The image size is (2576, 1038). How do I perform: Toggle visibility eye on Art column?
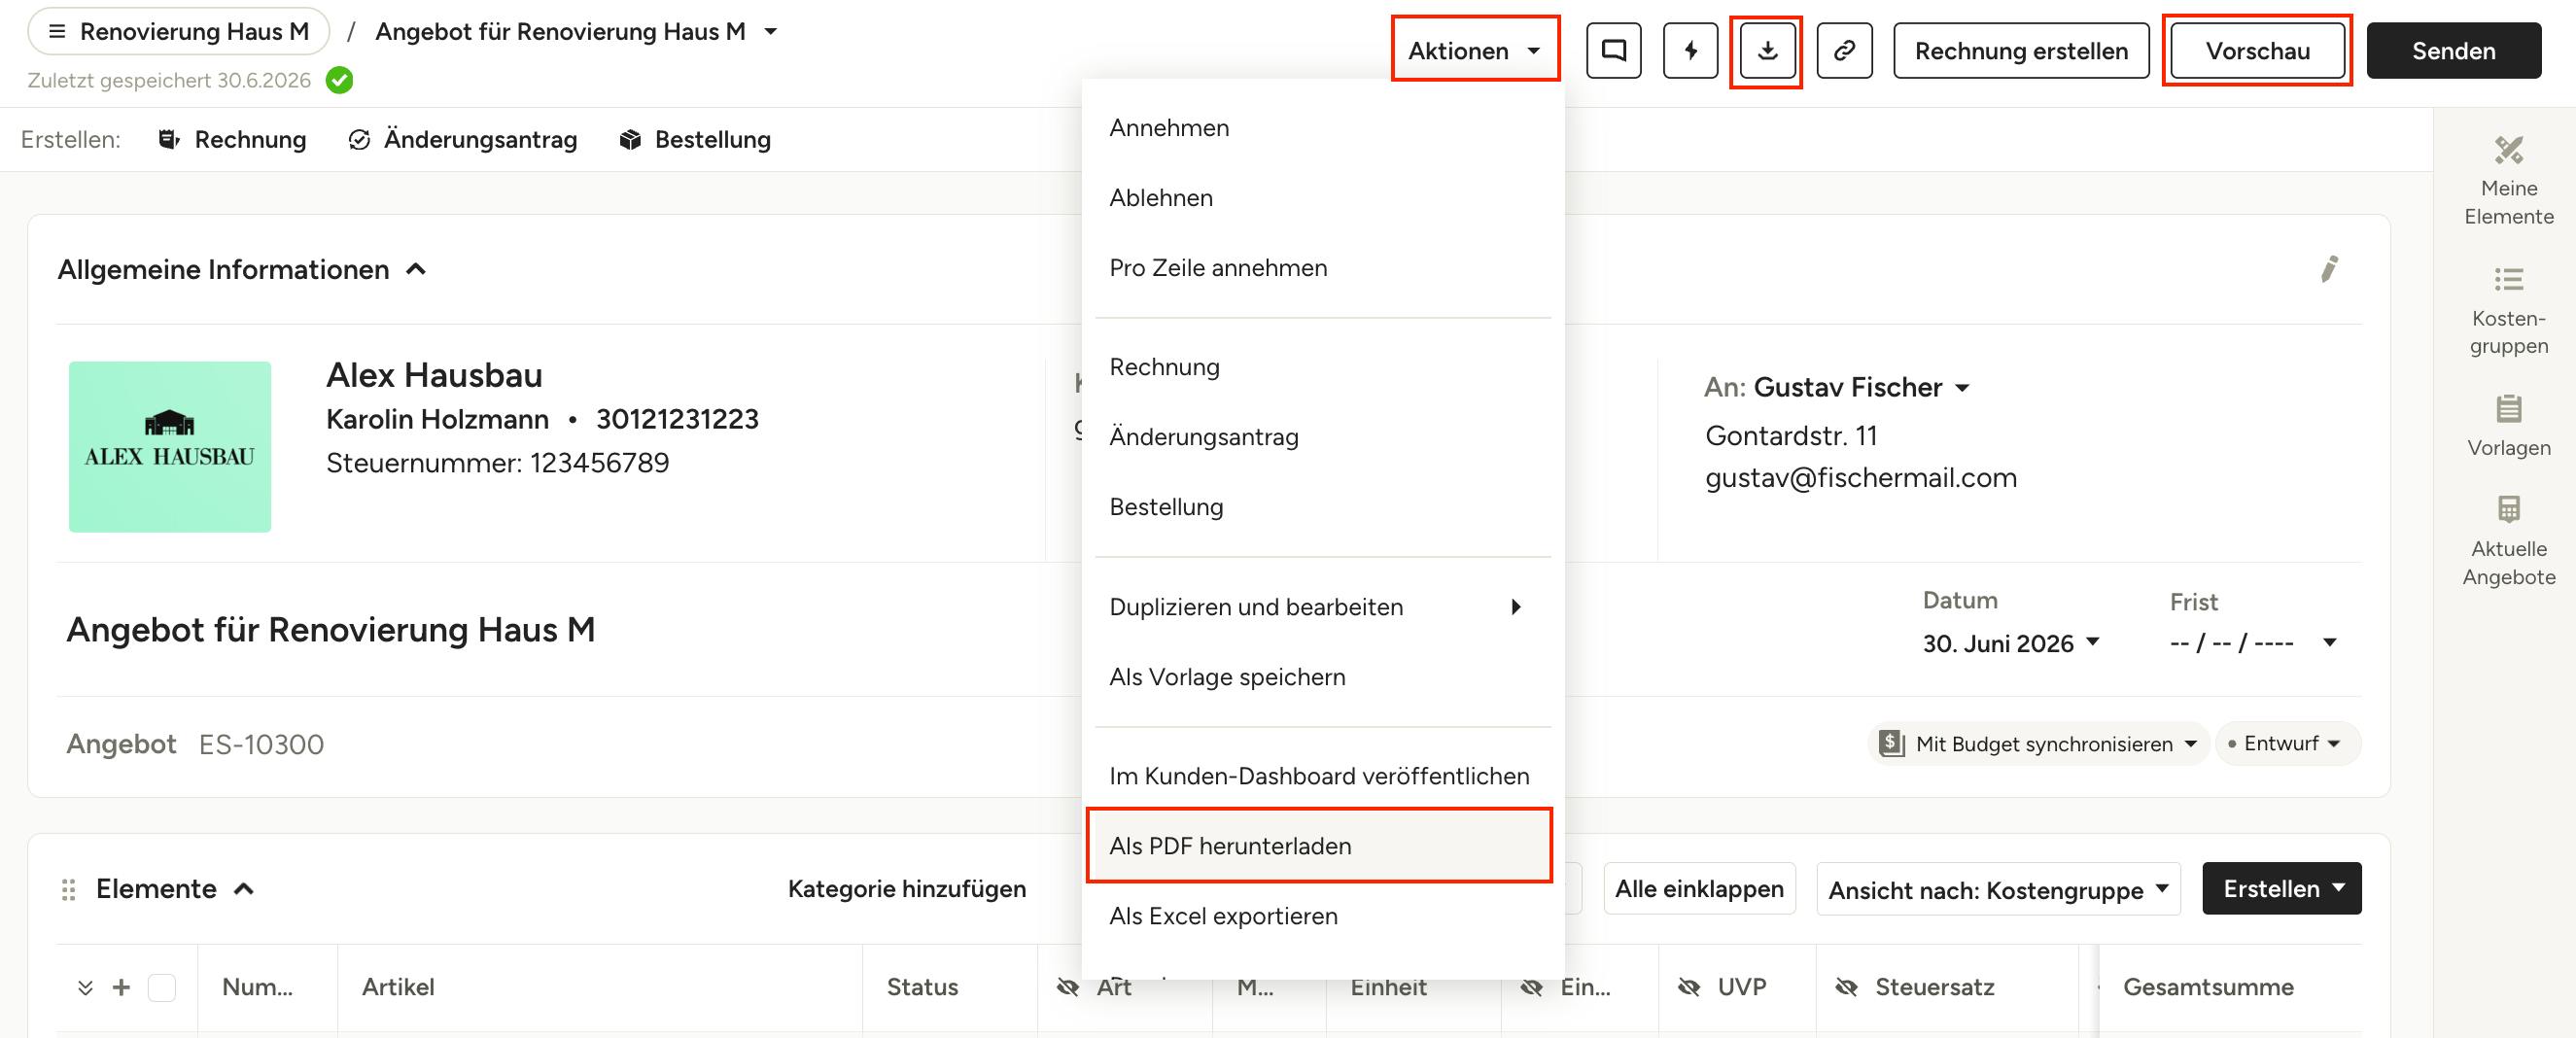[1068, 987]
